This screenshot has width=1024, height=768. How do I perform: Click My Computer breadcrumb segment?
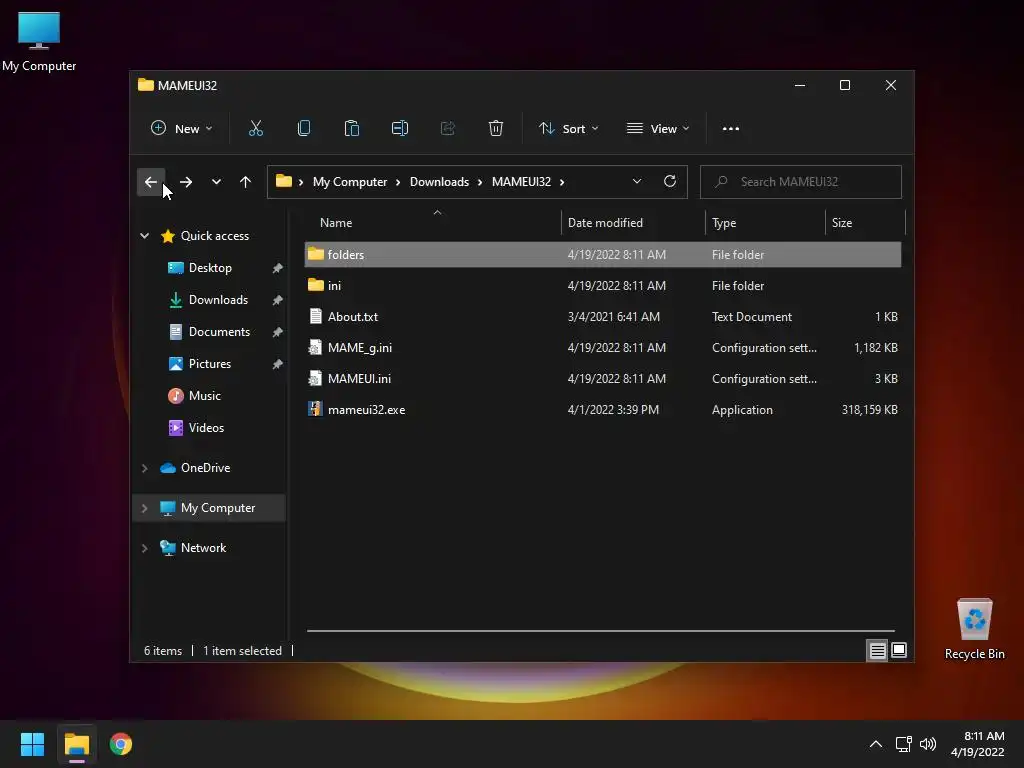(x=350, y=182)
